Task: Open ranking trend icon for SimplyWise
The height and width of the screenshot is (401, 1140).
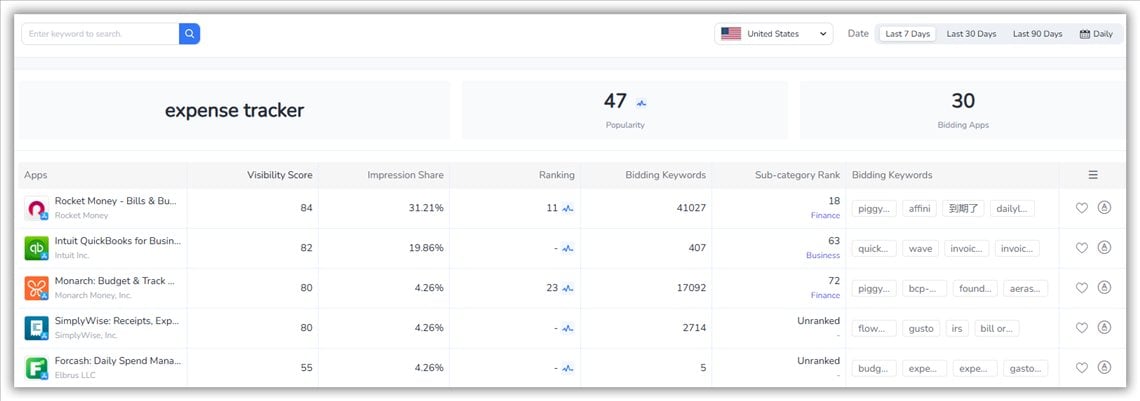Action: point(568,328)
